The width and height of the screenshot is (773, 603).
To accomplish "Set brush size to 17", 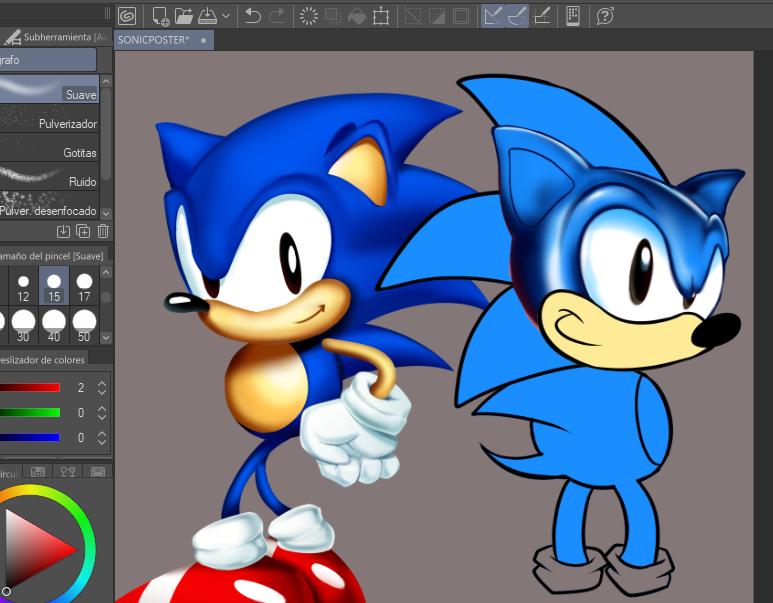I will click(x=84, y=288).
